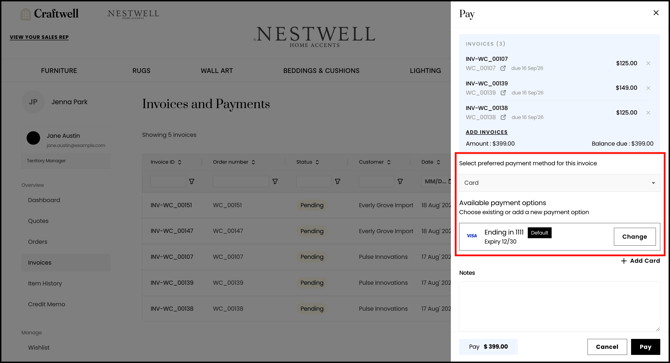Click Jane Austin's black avatar

coord(33,138)
